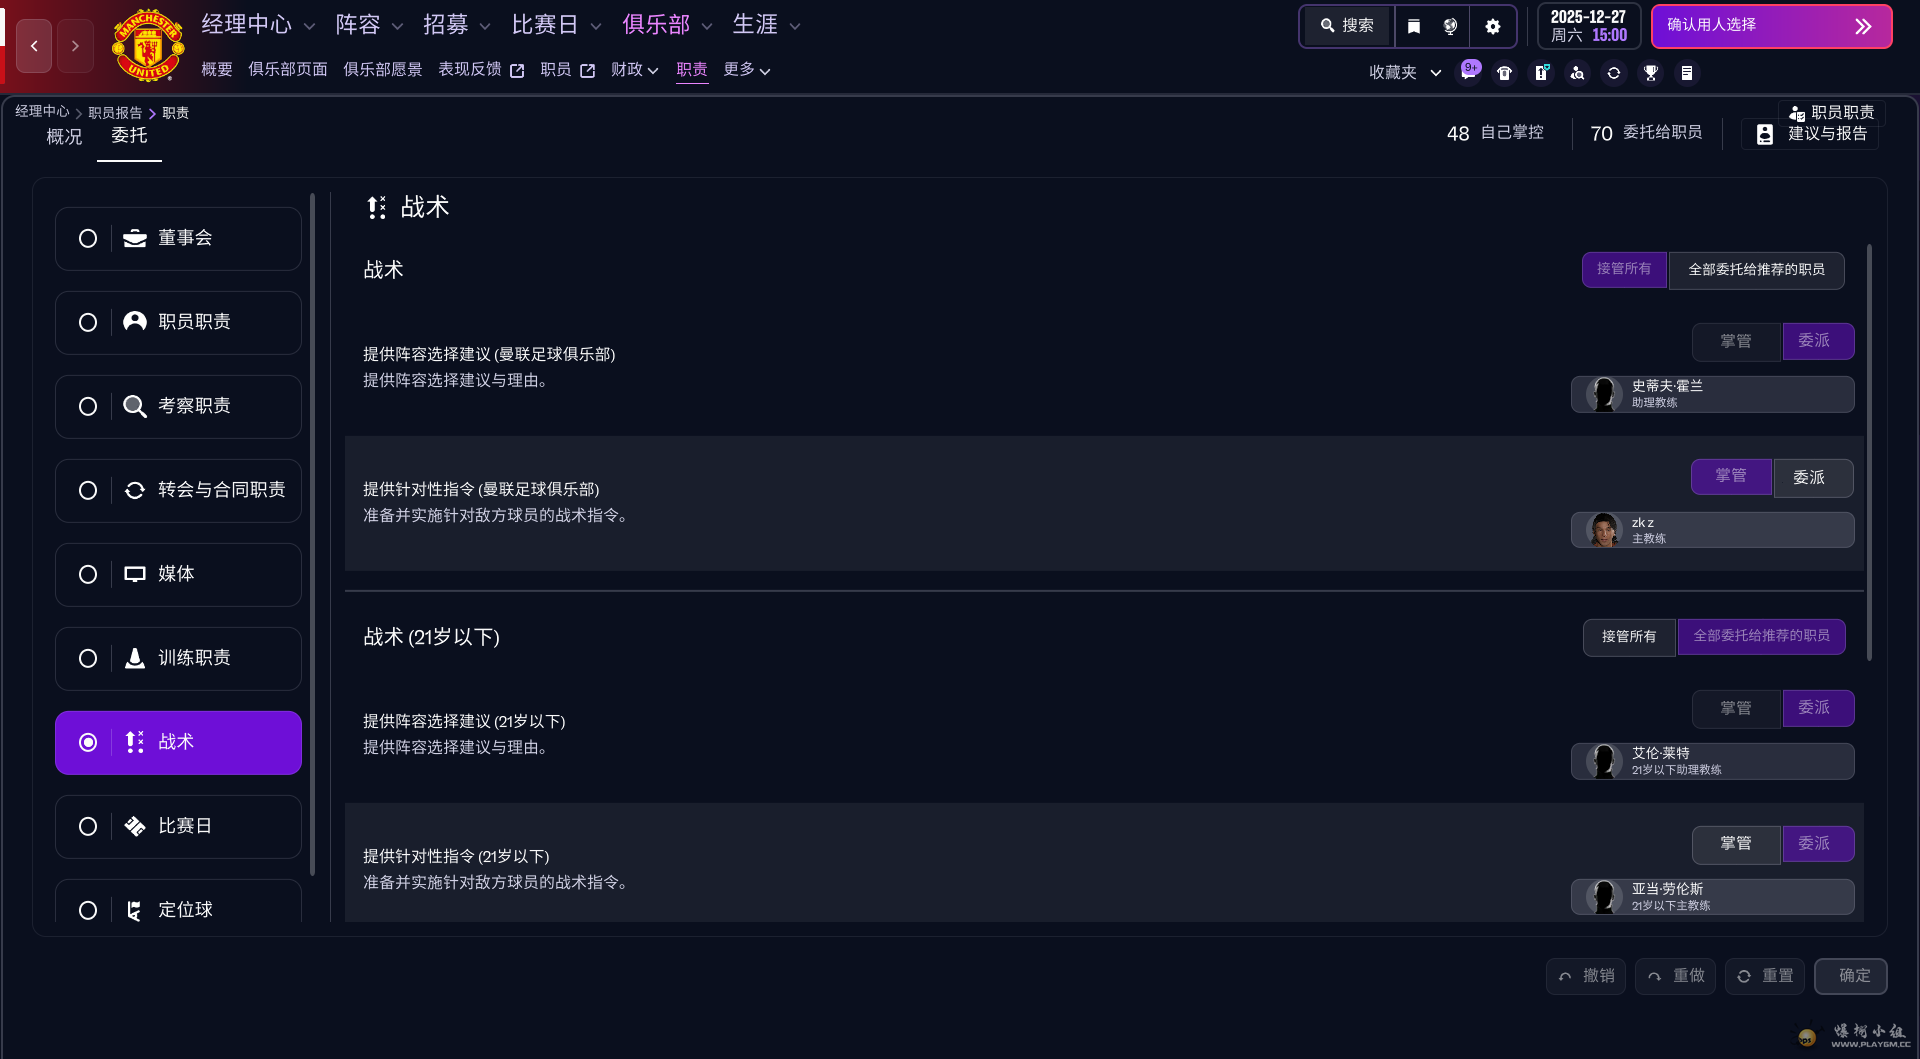Click the Manchester United club crest
This screenshot has width=1920, height=1059.
(148, 45)
